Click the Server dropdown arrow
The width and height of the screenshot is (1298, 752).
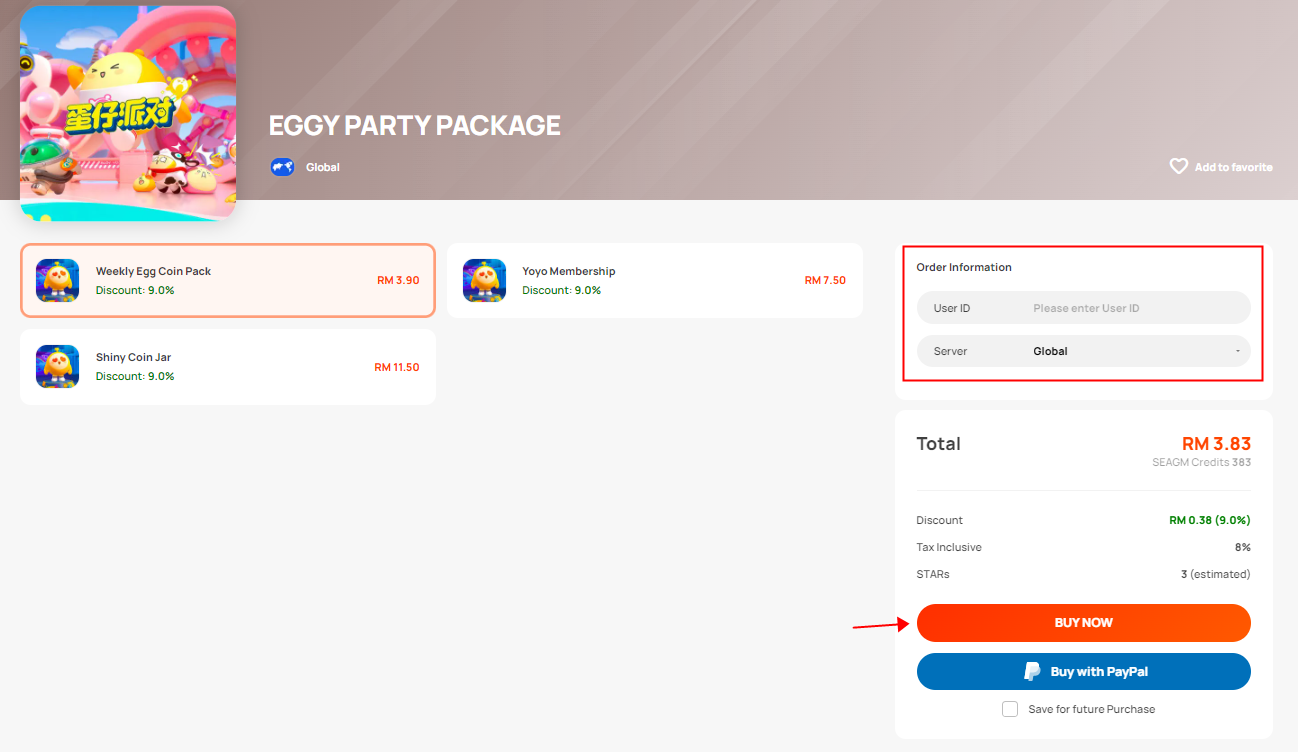[x=1238, y=351]
